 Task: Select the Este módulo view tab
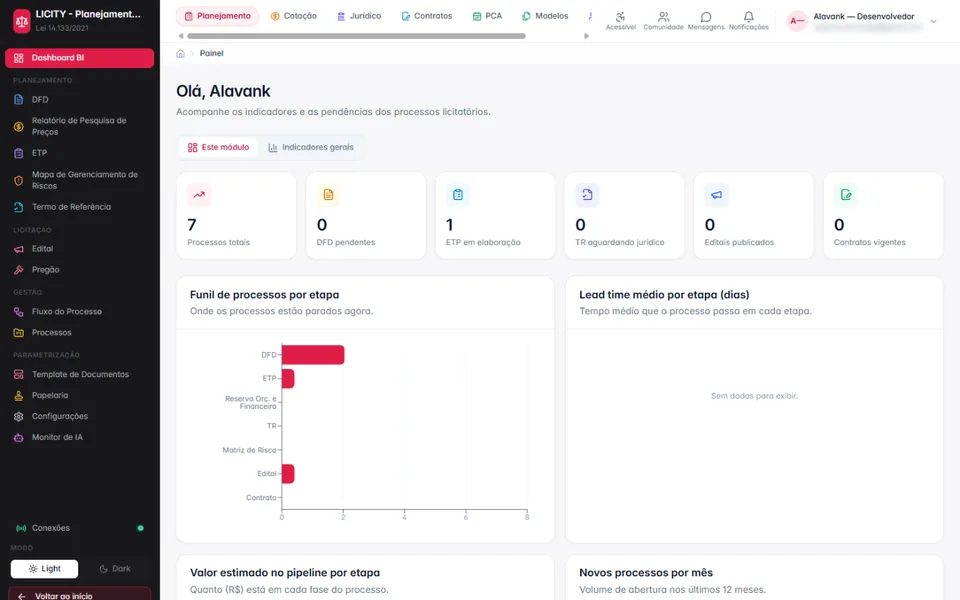point(218,148)
